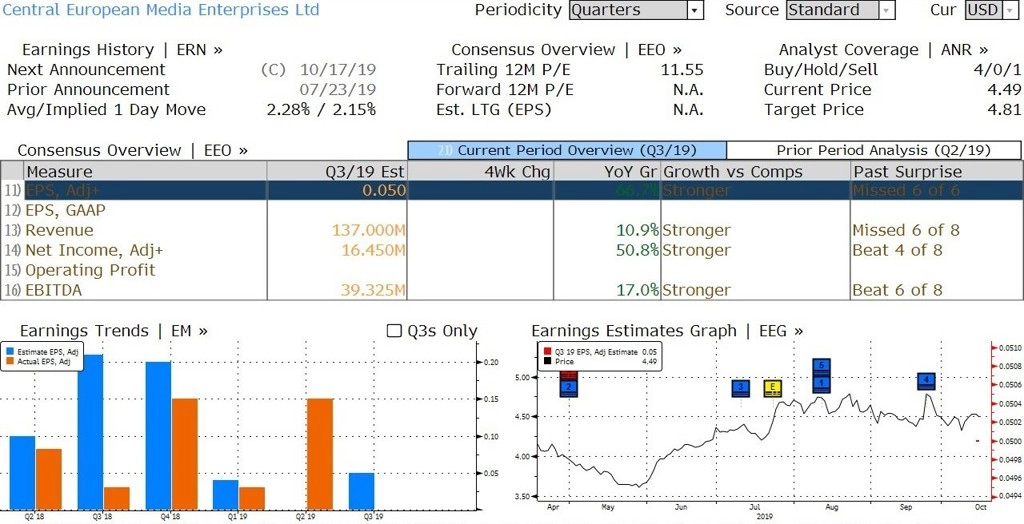
Task: Click the blue marker numbered 2
Action: 569,388
